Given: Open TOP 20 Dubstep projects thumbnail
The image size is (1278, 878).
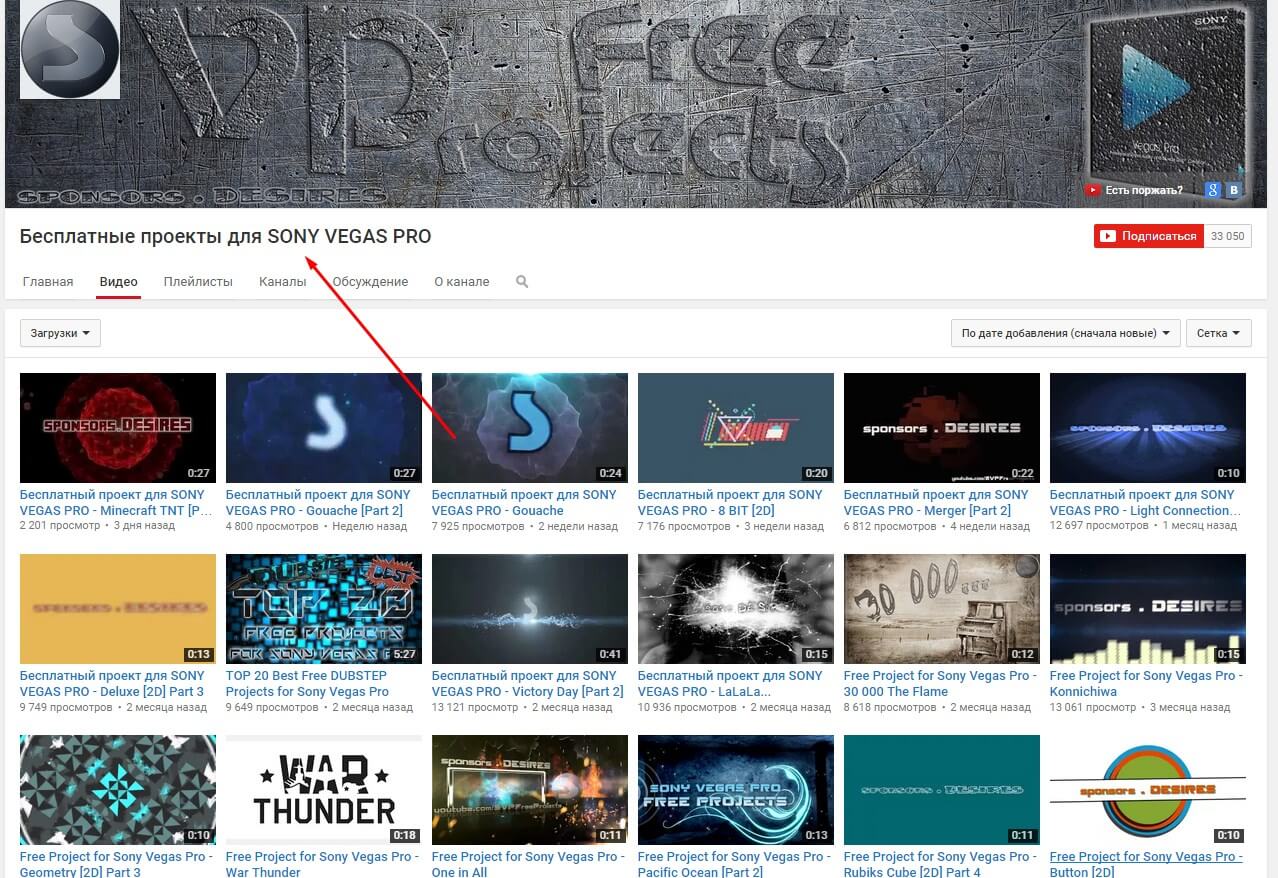Looking at the screenshot, I should pos(324,609).
